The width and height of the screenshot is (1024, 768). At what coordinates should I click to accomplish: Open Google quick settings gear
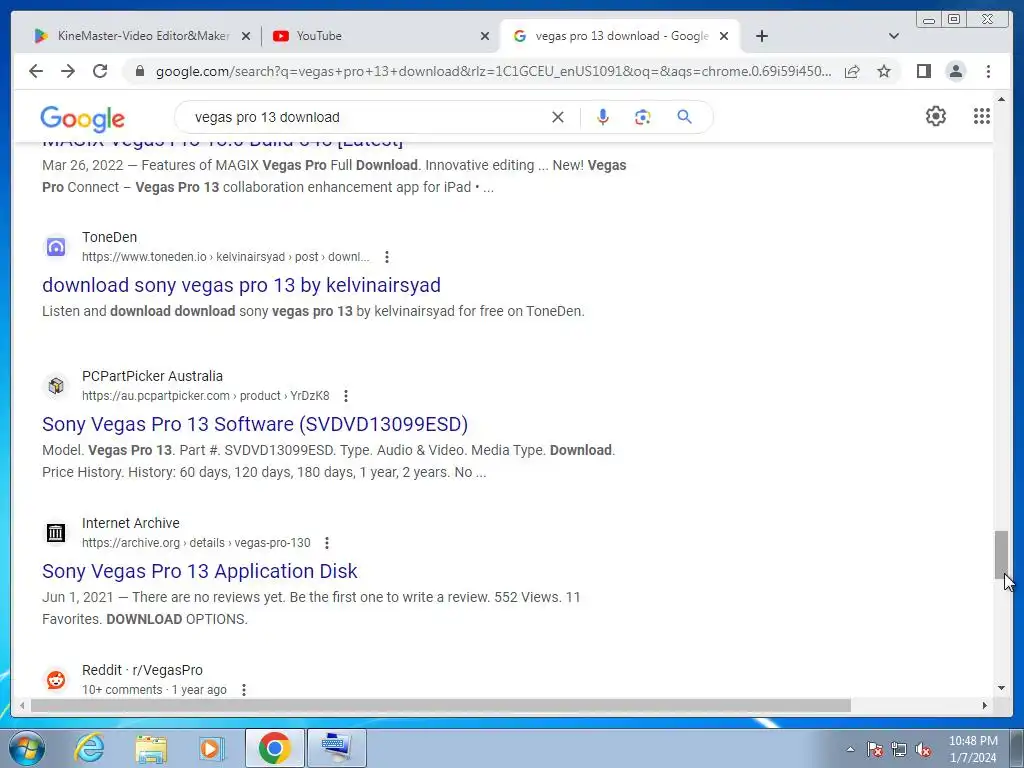(936, 116)
